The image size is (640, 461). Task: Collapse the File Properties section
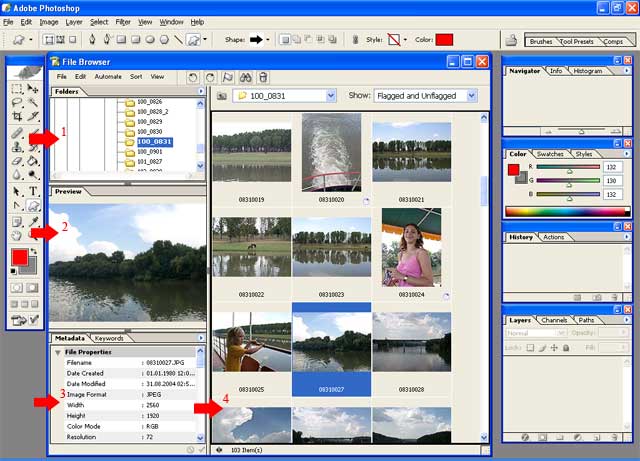point(58,352)
